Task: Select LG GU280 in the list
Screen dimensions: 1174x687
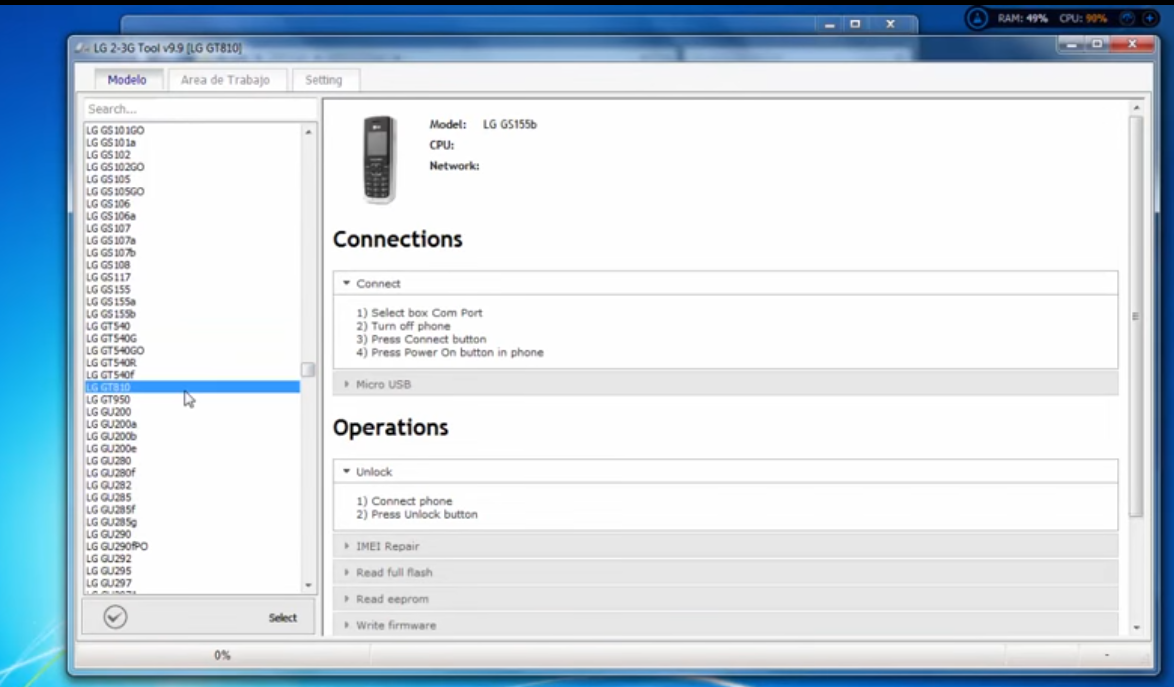Action: pyautogui.click(x=192, y=460)
